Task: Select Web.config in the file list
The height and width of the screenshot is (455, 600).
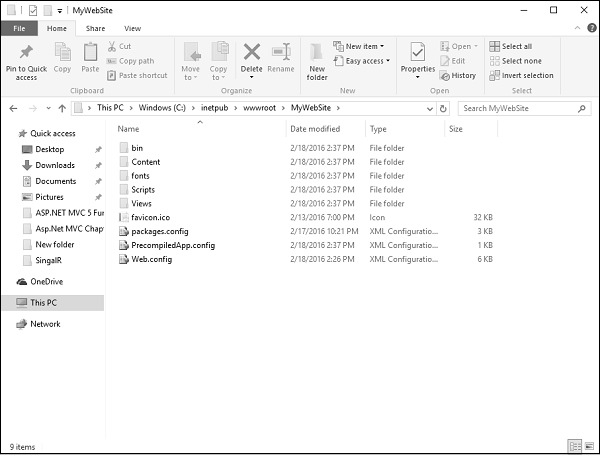Action: (x=152, y=259)
